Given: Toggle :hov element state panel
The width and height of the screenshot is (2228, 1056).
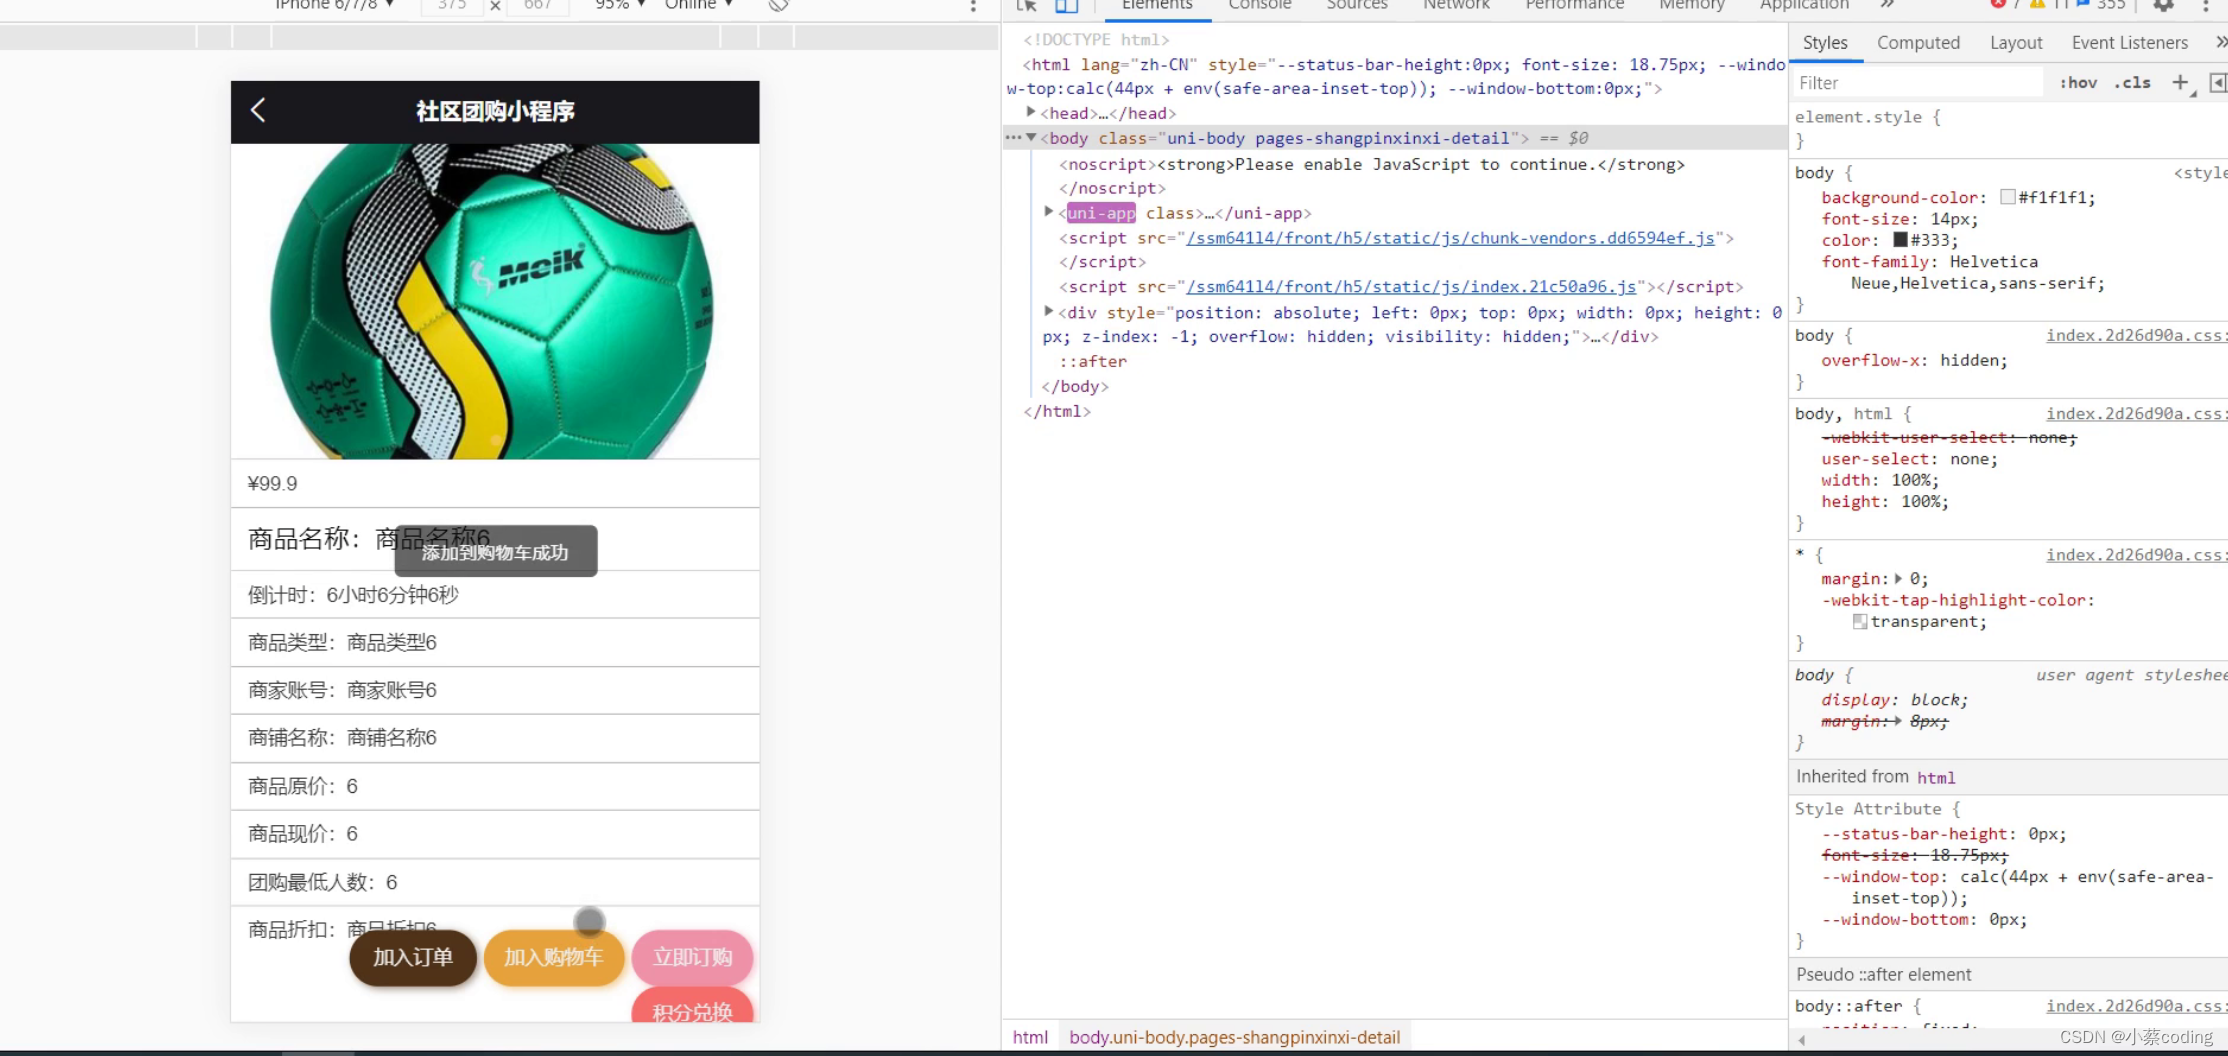Looking at the screenshot, I should tap(2078, 83).
